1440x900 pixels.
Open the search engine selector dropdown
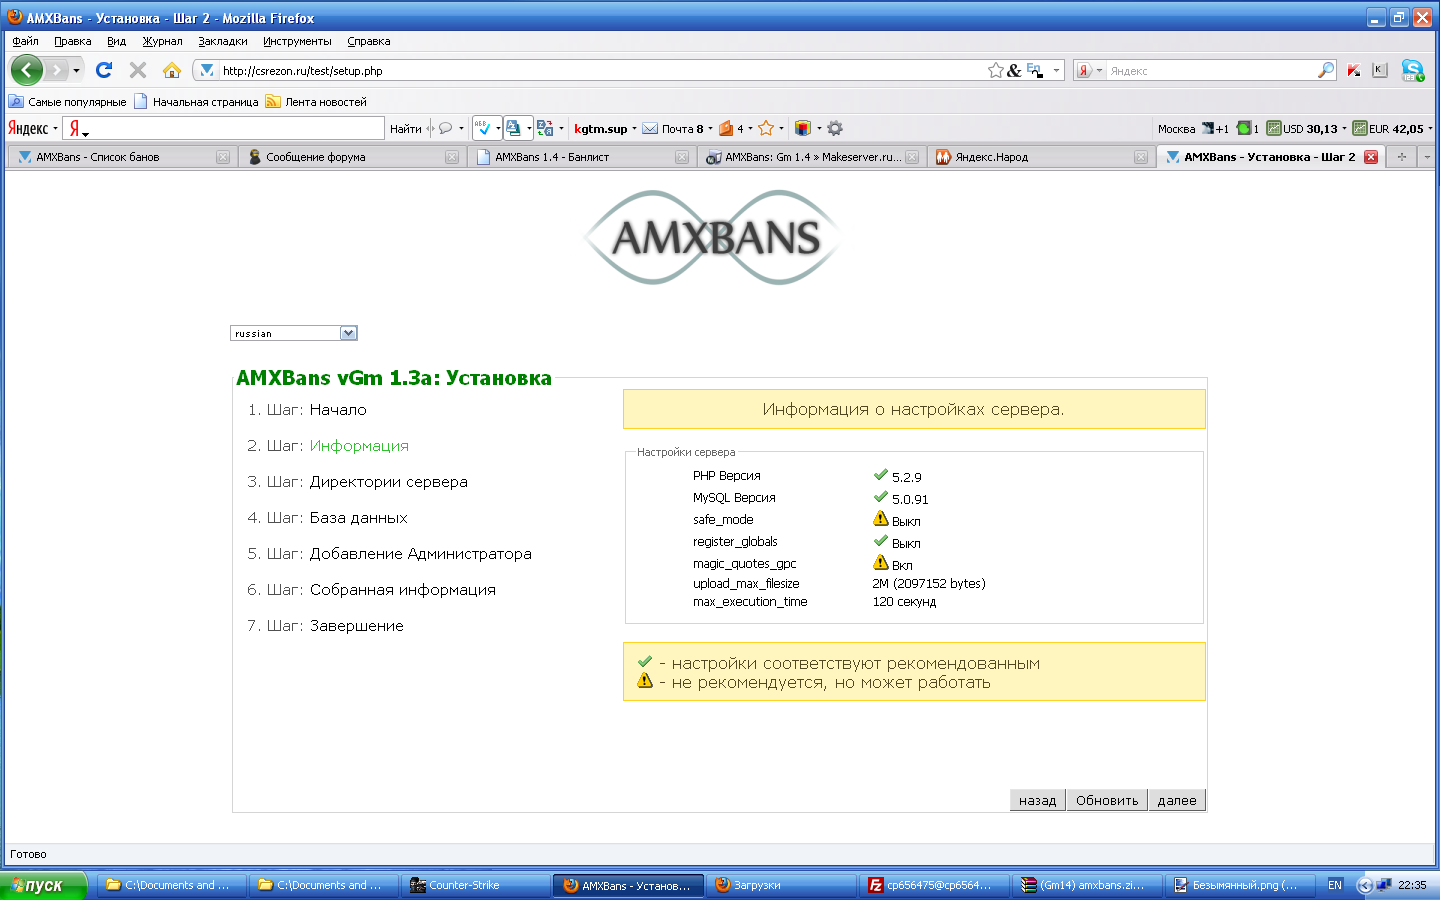coord(1089,70)
